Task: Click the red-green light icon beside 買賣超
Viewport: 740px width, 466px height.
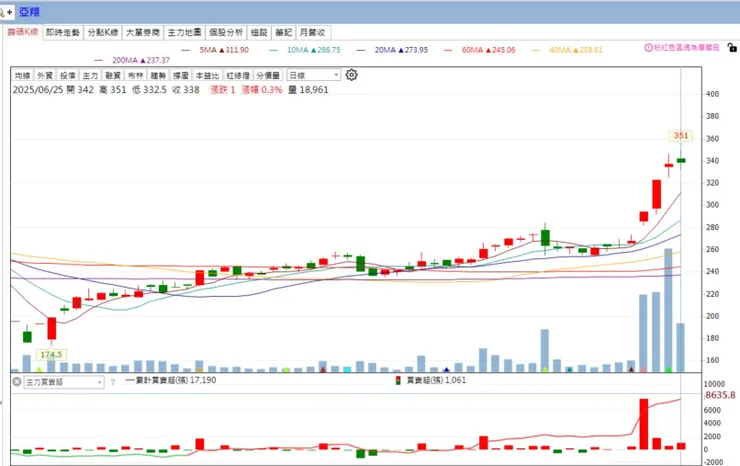Action: tap(398, 381)
